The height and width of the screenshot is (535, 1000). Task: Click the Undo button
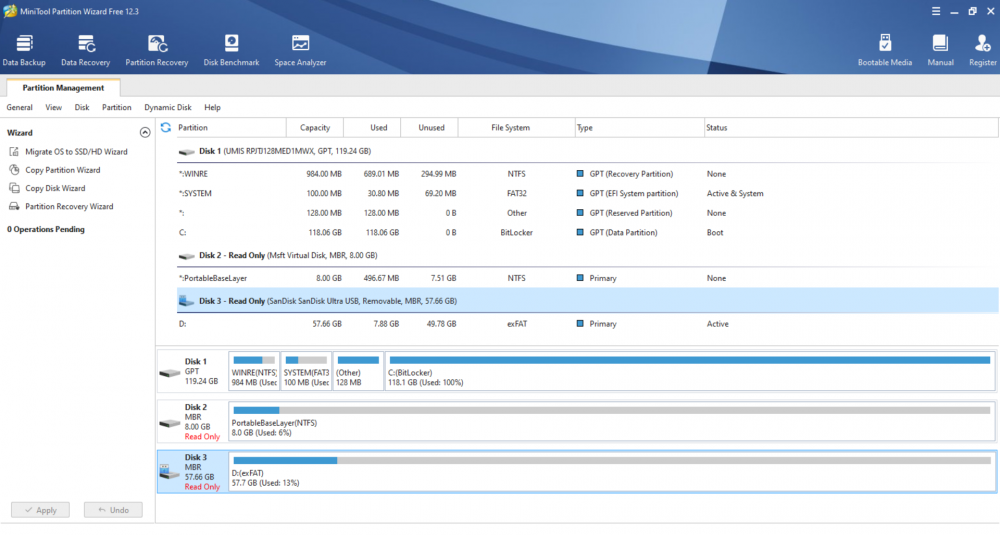coord(113,510)
